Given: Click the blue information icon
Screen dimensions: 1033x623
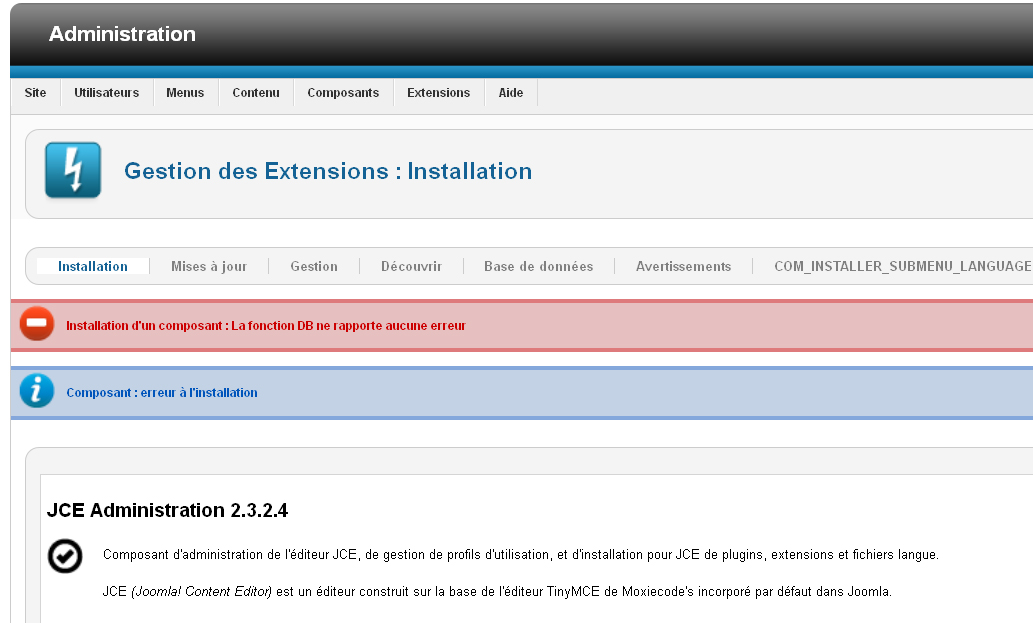Looking at the screenshot, I should point(37,391).
